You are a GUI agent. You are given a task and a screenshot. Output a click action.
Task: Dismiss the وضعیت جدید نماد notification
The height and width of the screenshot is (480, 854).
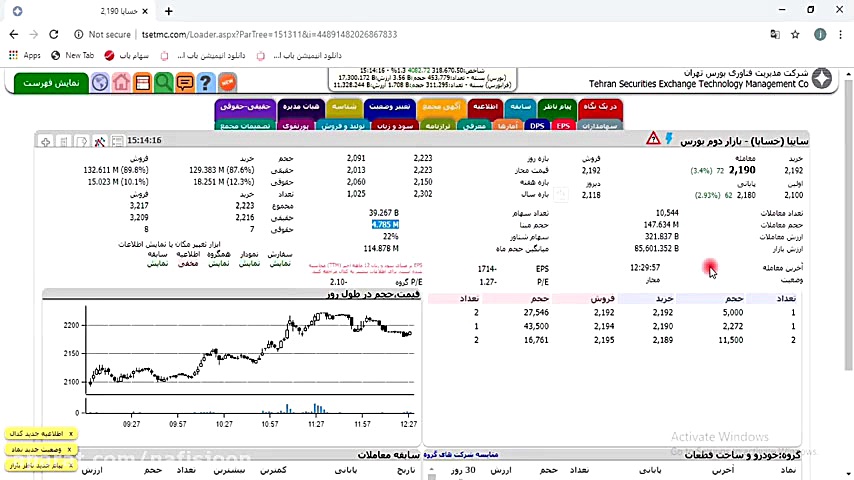pos(69,449)
